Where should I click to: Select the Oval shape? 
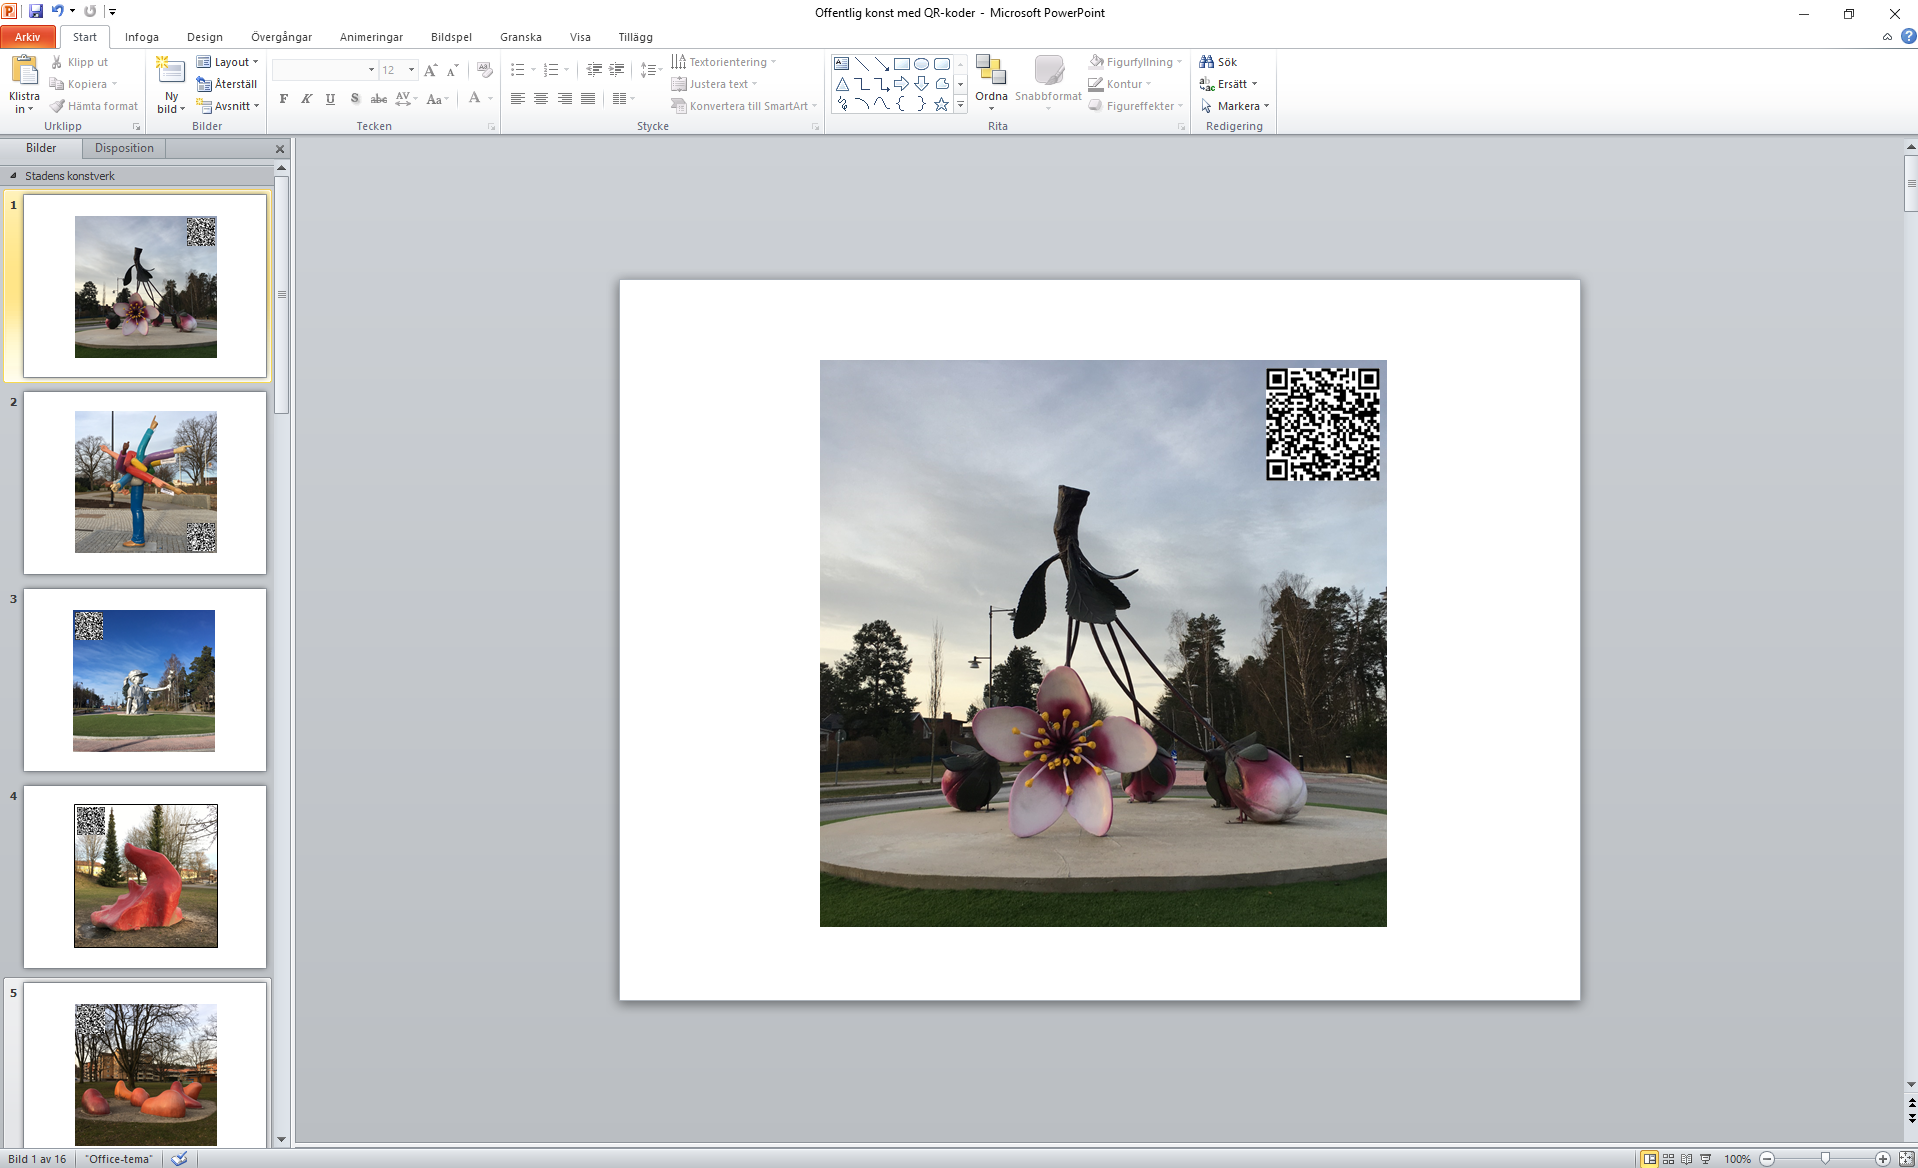[921, 64]
